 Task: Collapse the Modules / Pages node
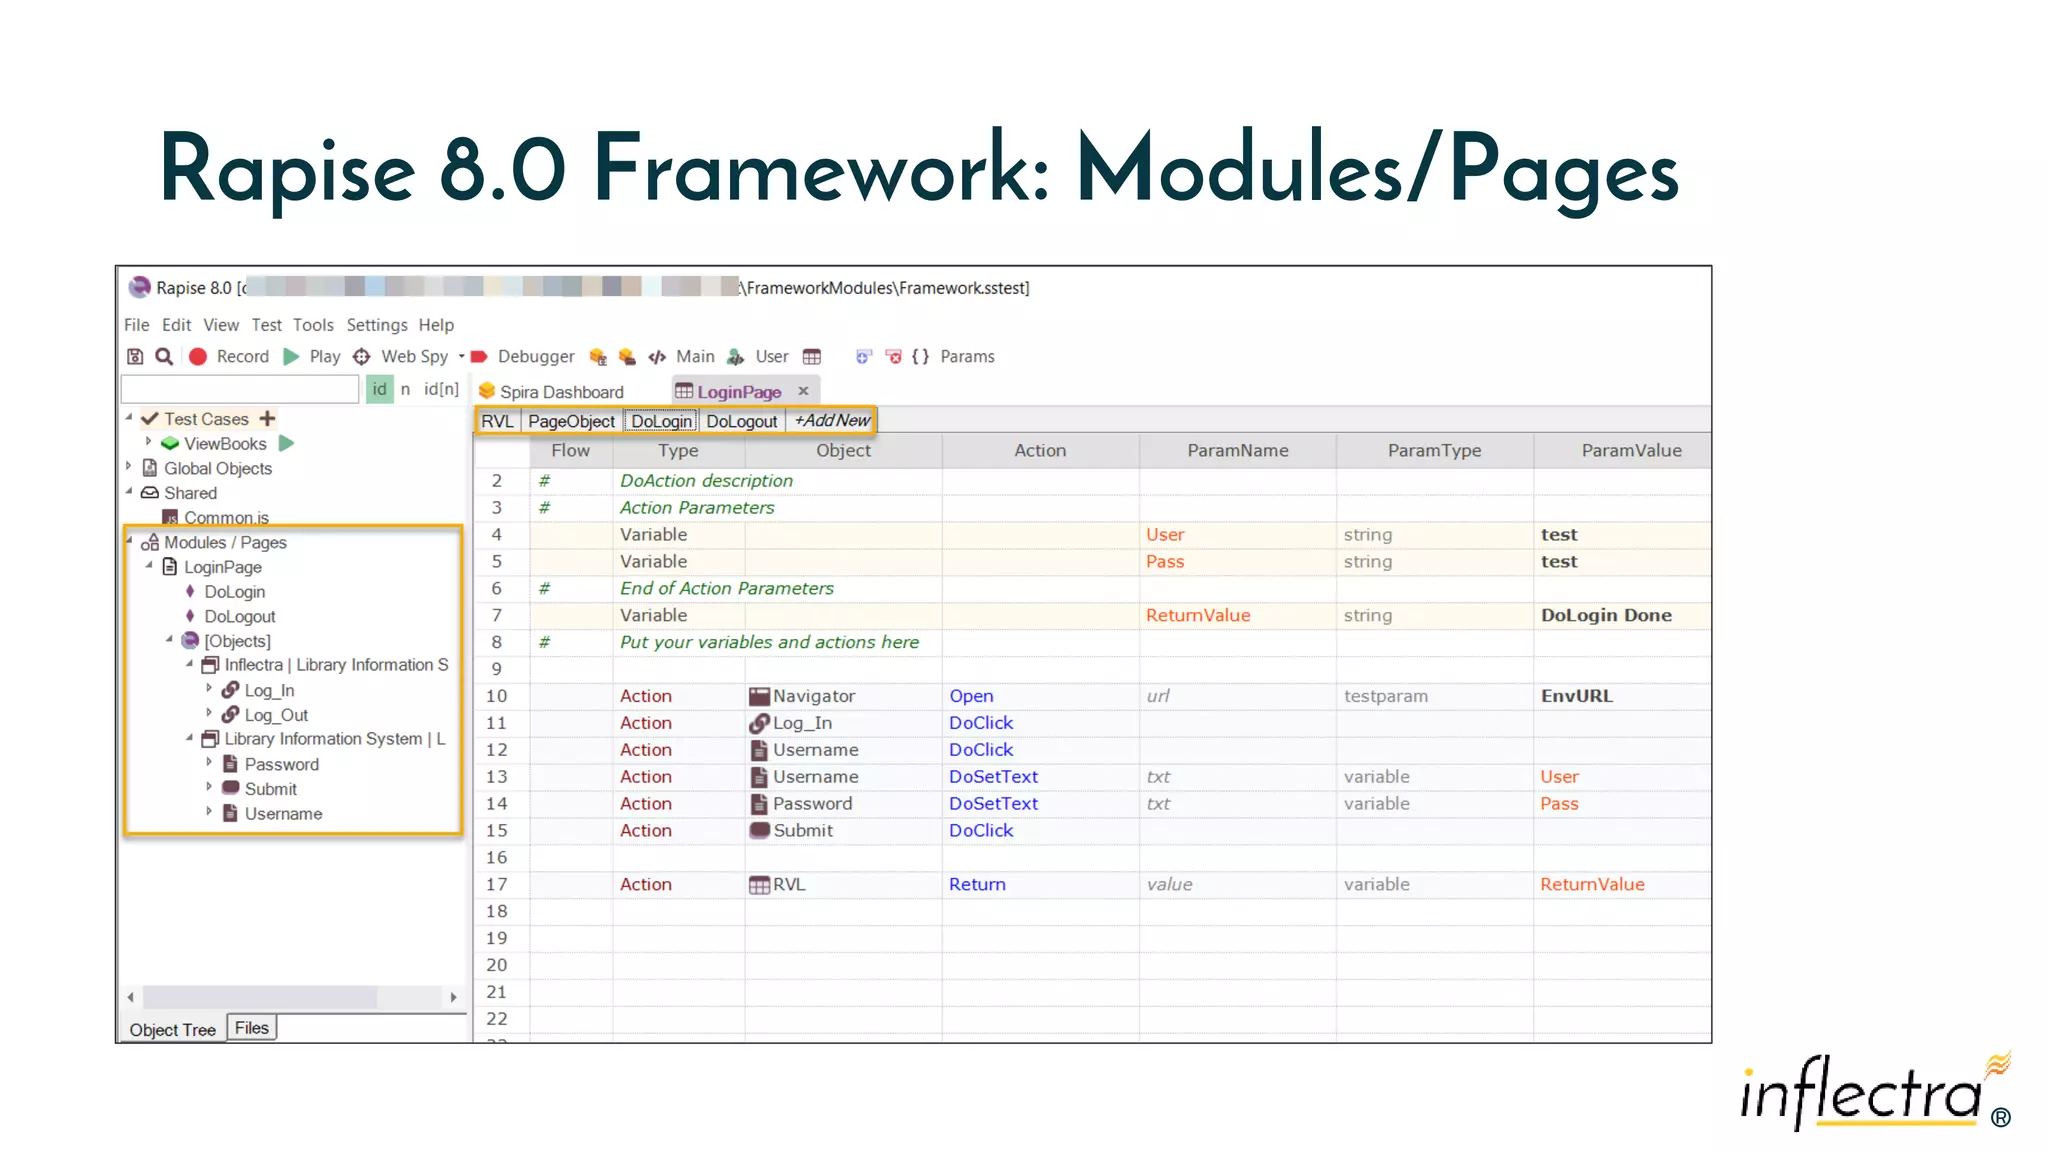click(x=129, y=540)
